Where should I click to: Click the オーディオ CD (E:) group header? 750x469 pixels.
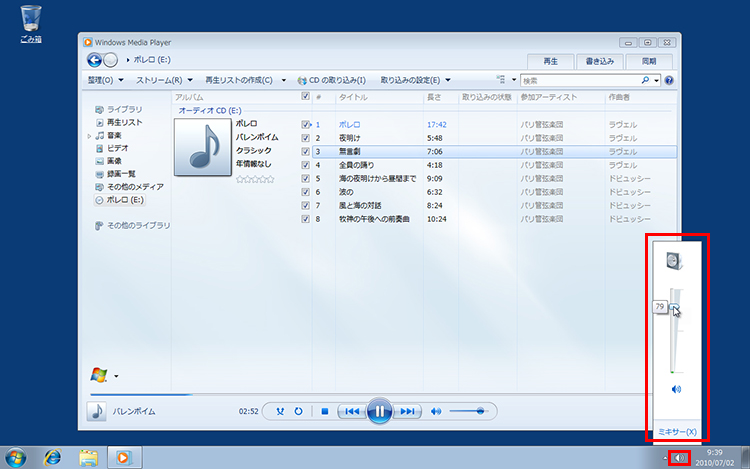click(210, 110)
